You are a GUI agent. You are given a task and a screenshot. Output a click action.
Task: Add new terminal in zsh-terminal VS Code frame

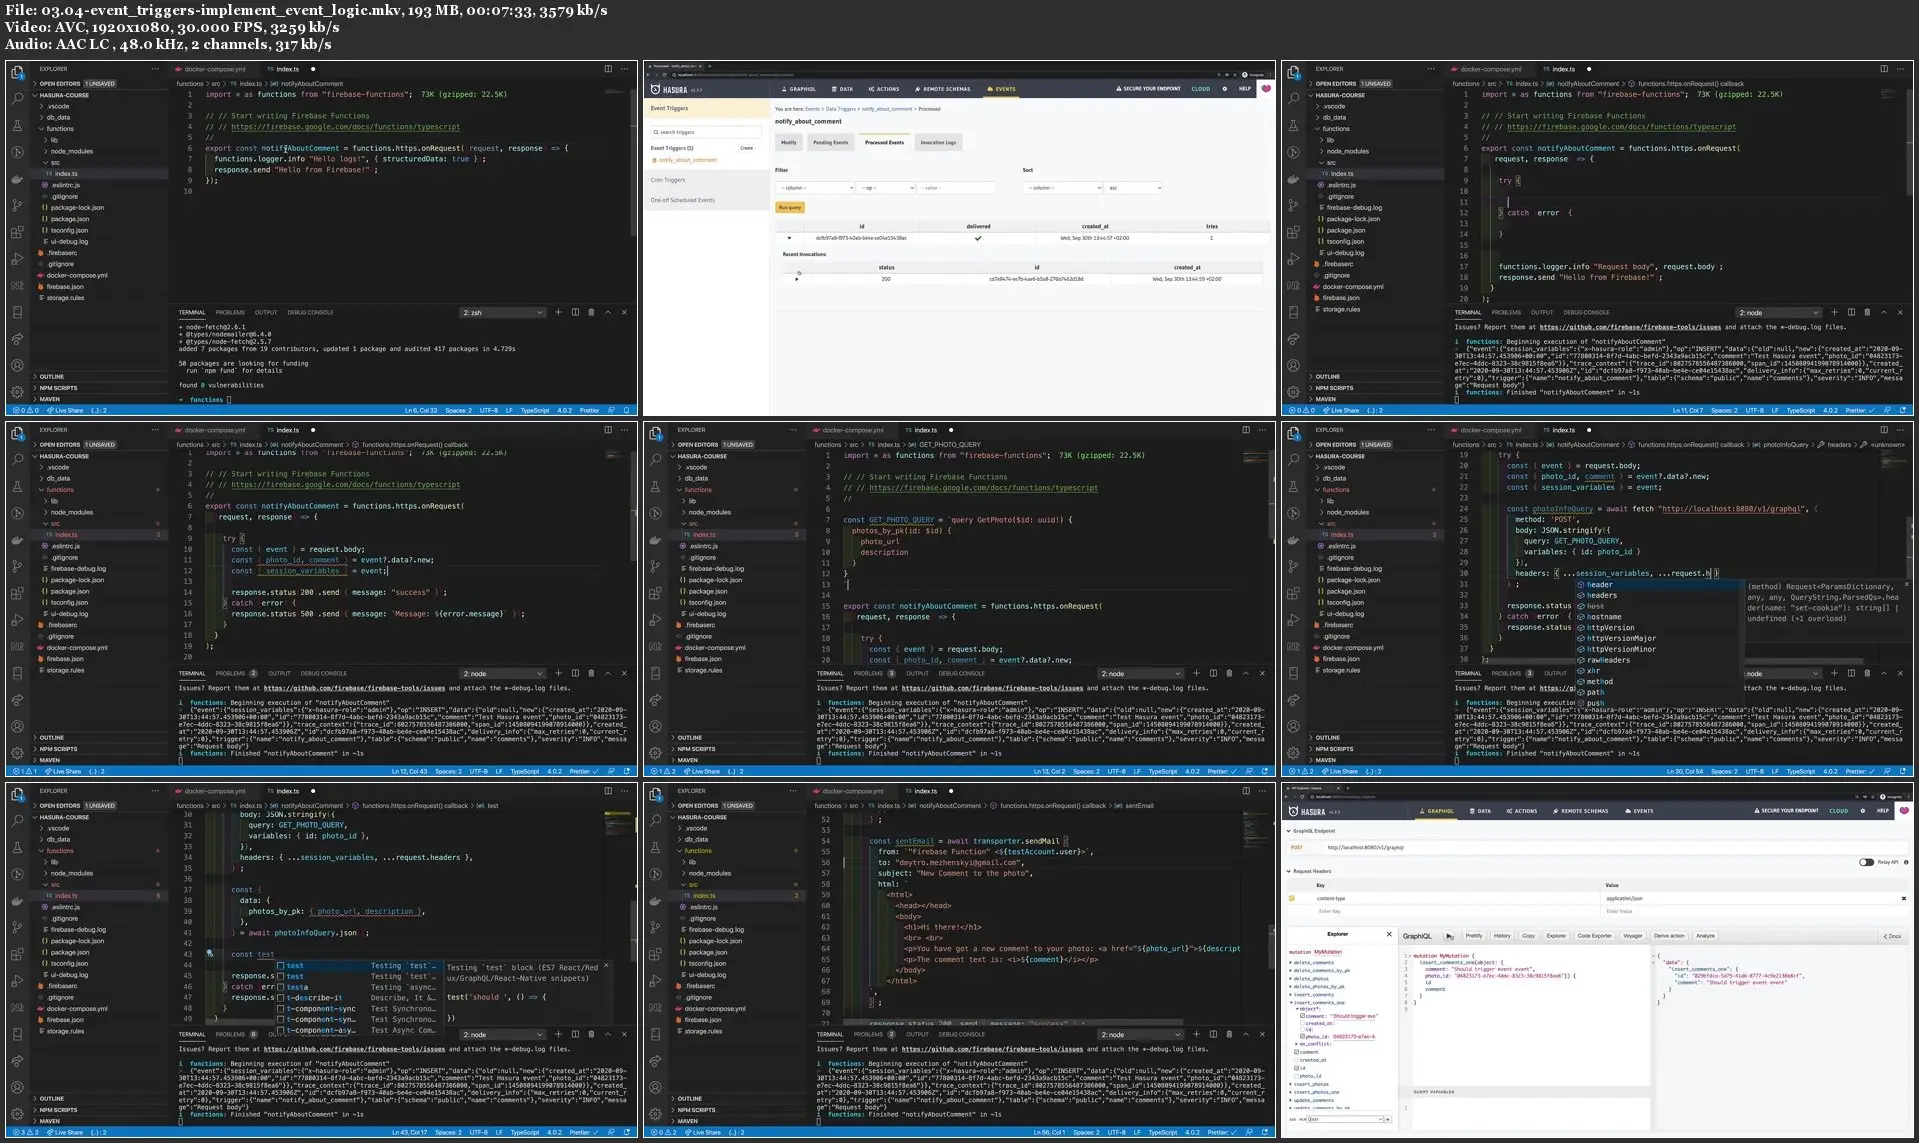558,312
